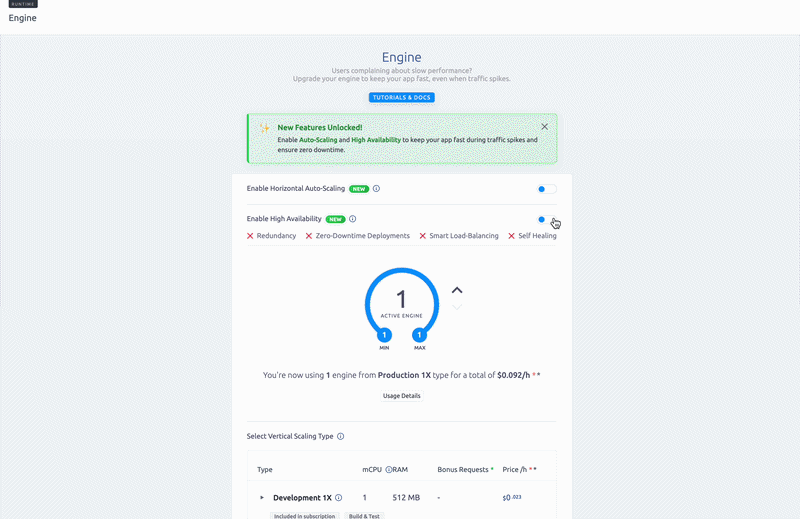Expand the Development 1X row

(x=262, y=498)
